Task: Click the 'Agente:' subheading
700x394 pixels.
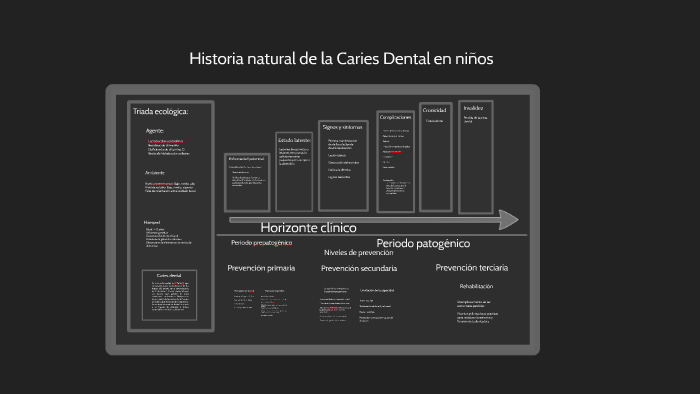Action: pyautogui.click(x=154, y=131)
